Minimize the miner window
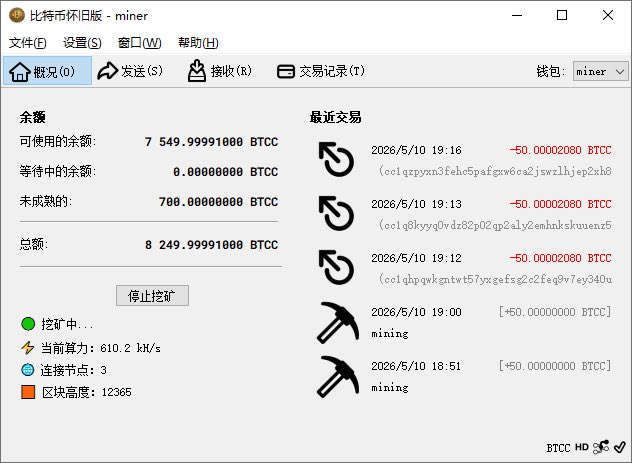The image size is (632, 463). 517,15
